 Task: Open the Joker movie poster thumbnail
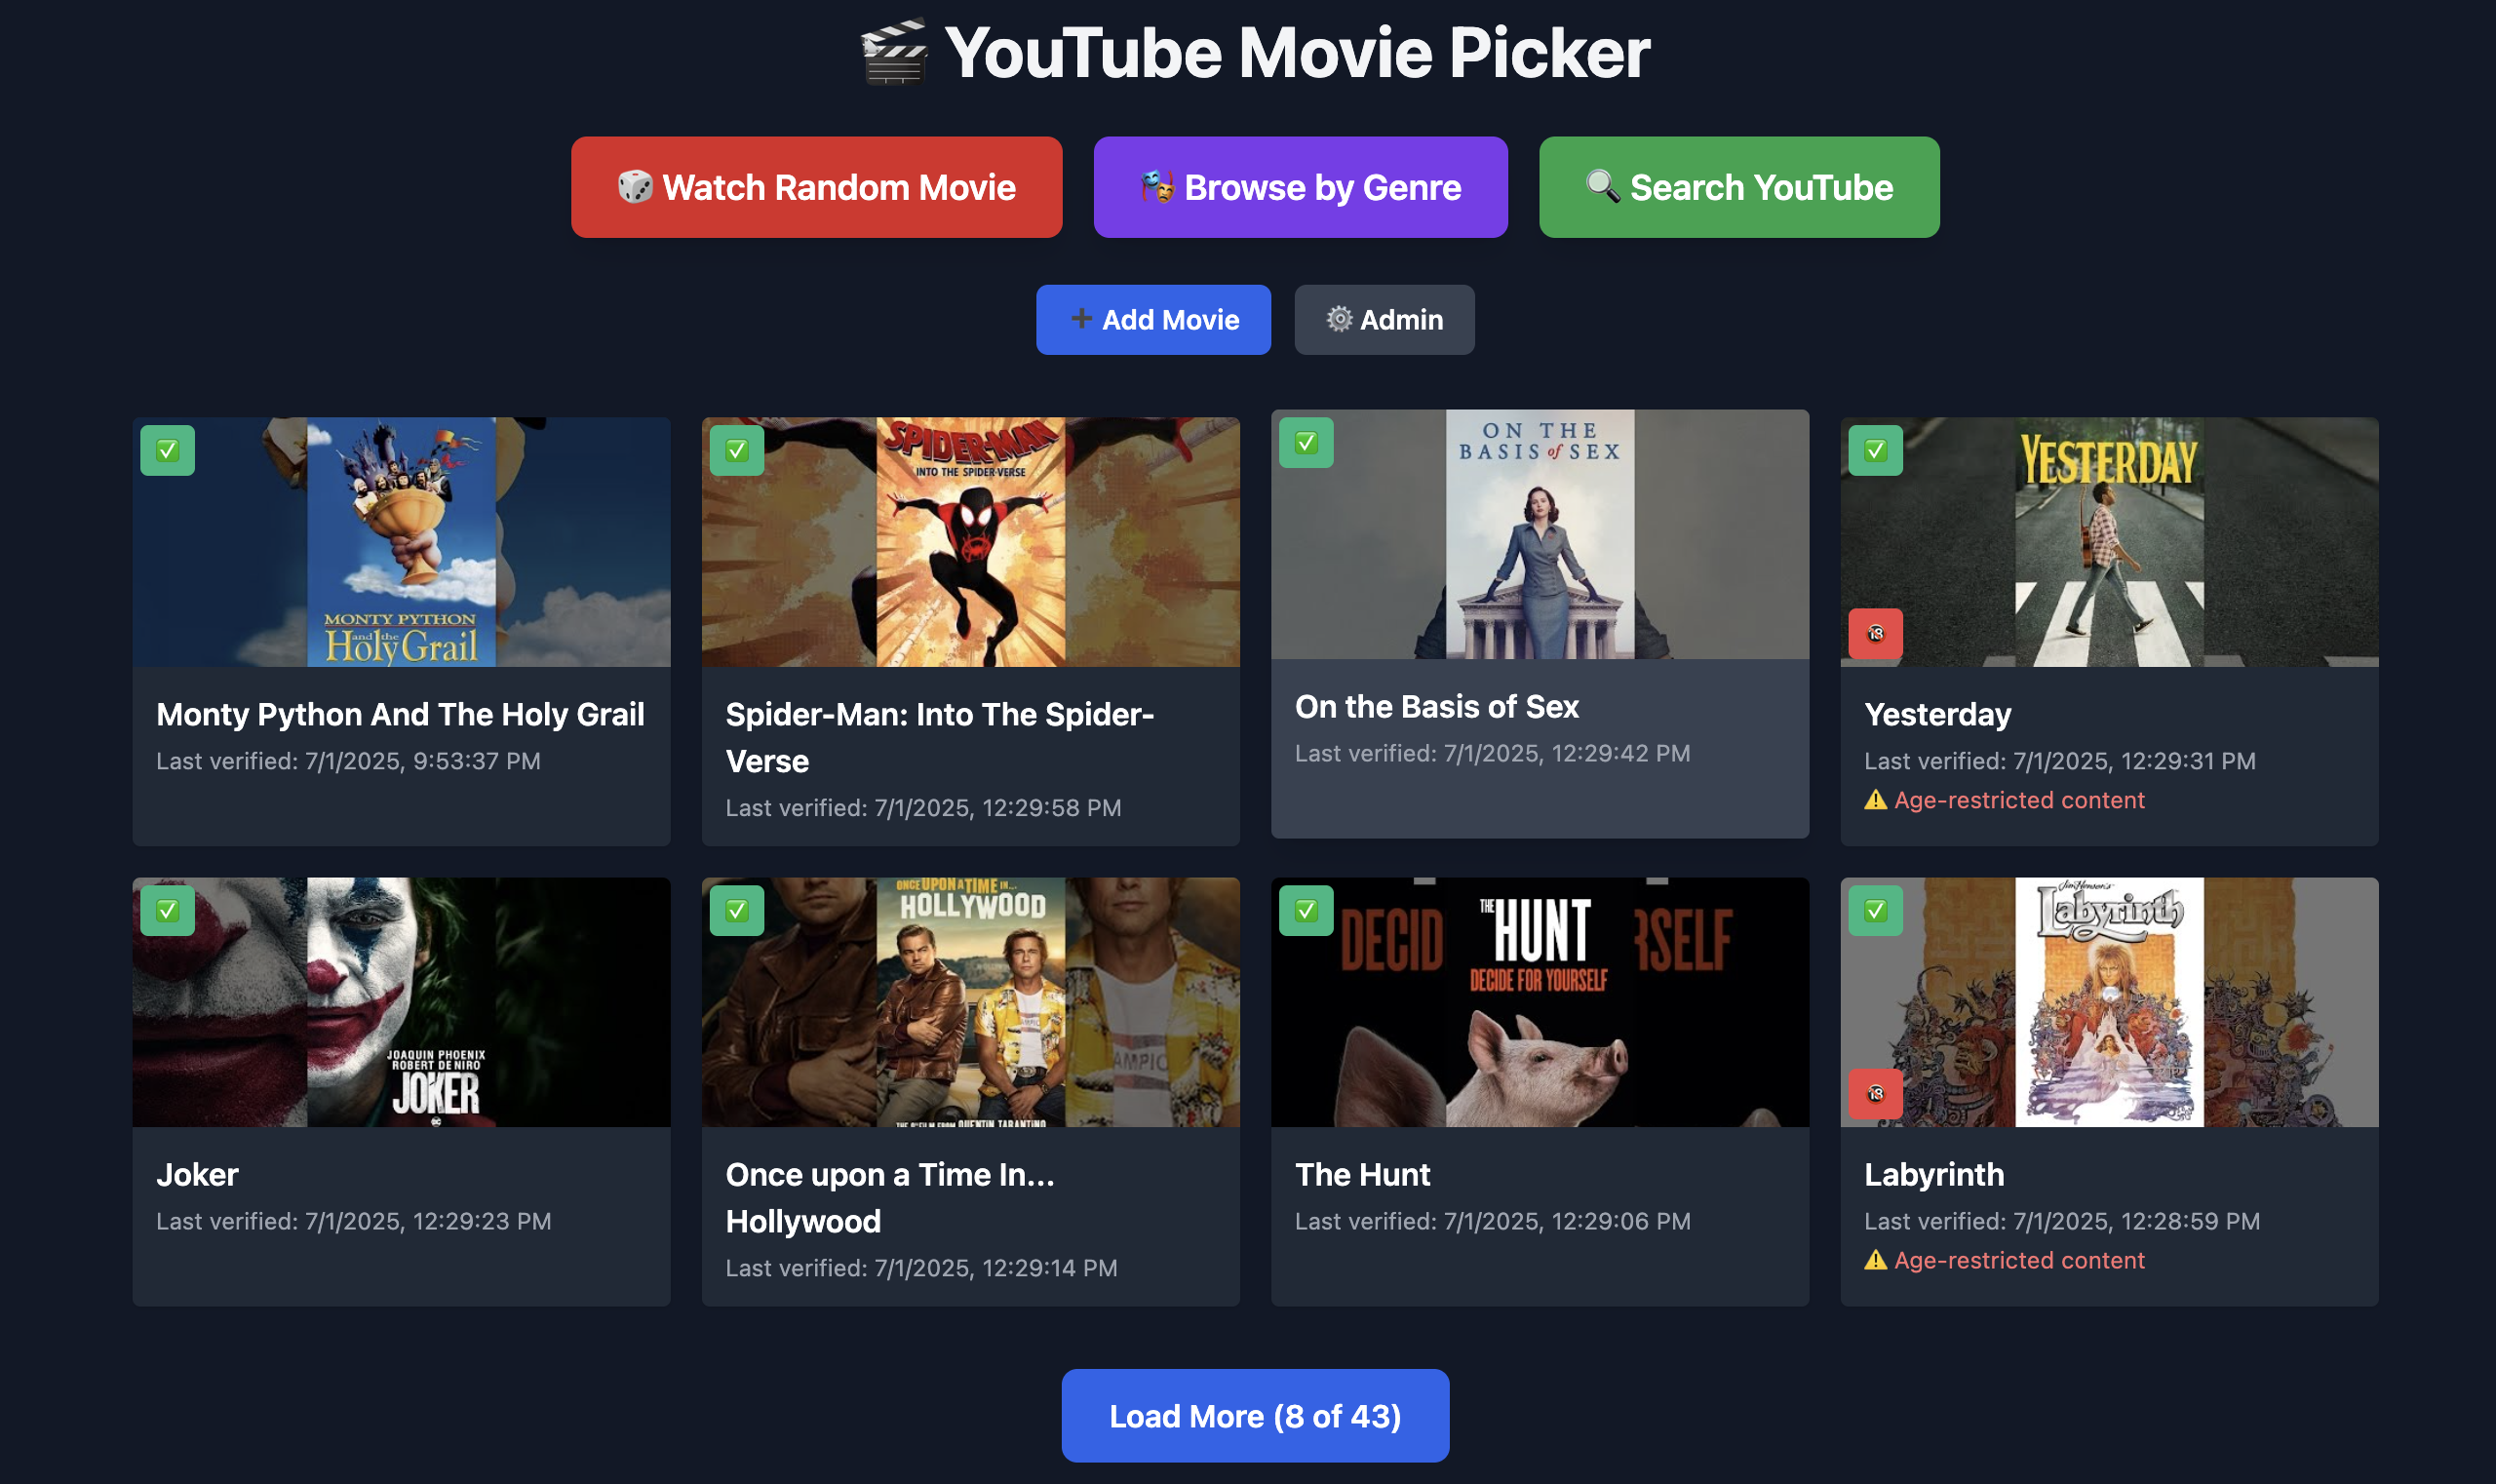click(x=401, y=1002)
